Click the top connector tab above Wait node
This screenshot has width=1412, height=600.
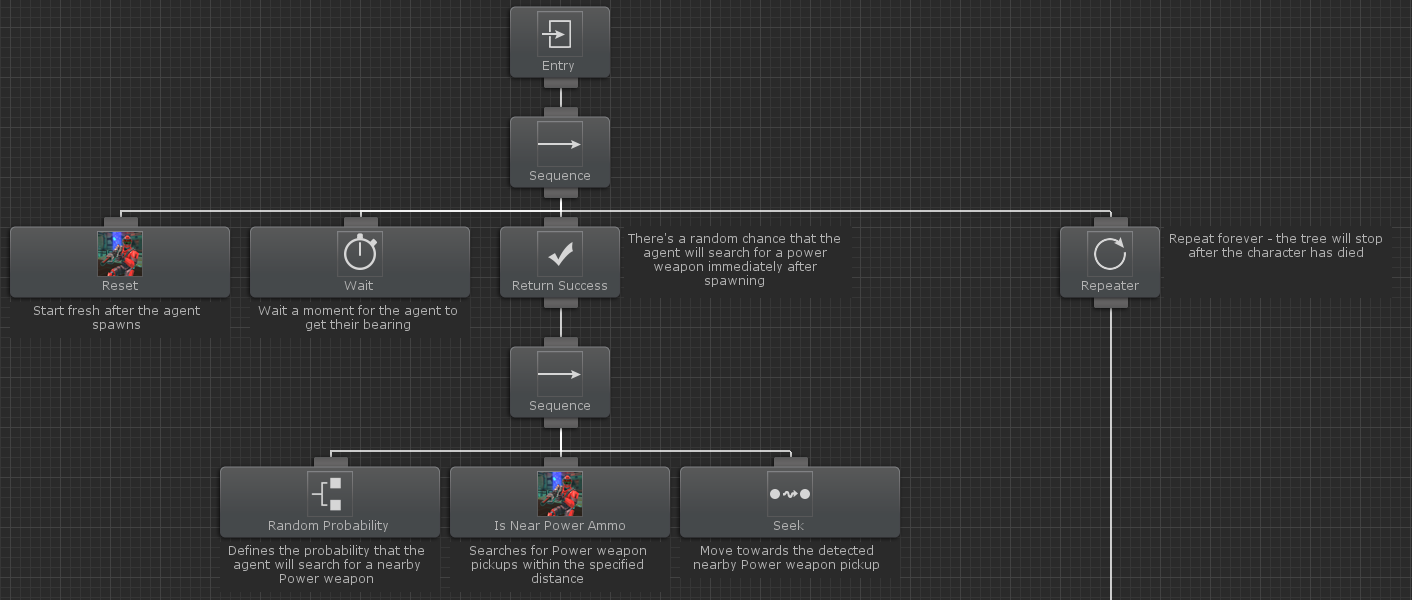point(359,222)
